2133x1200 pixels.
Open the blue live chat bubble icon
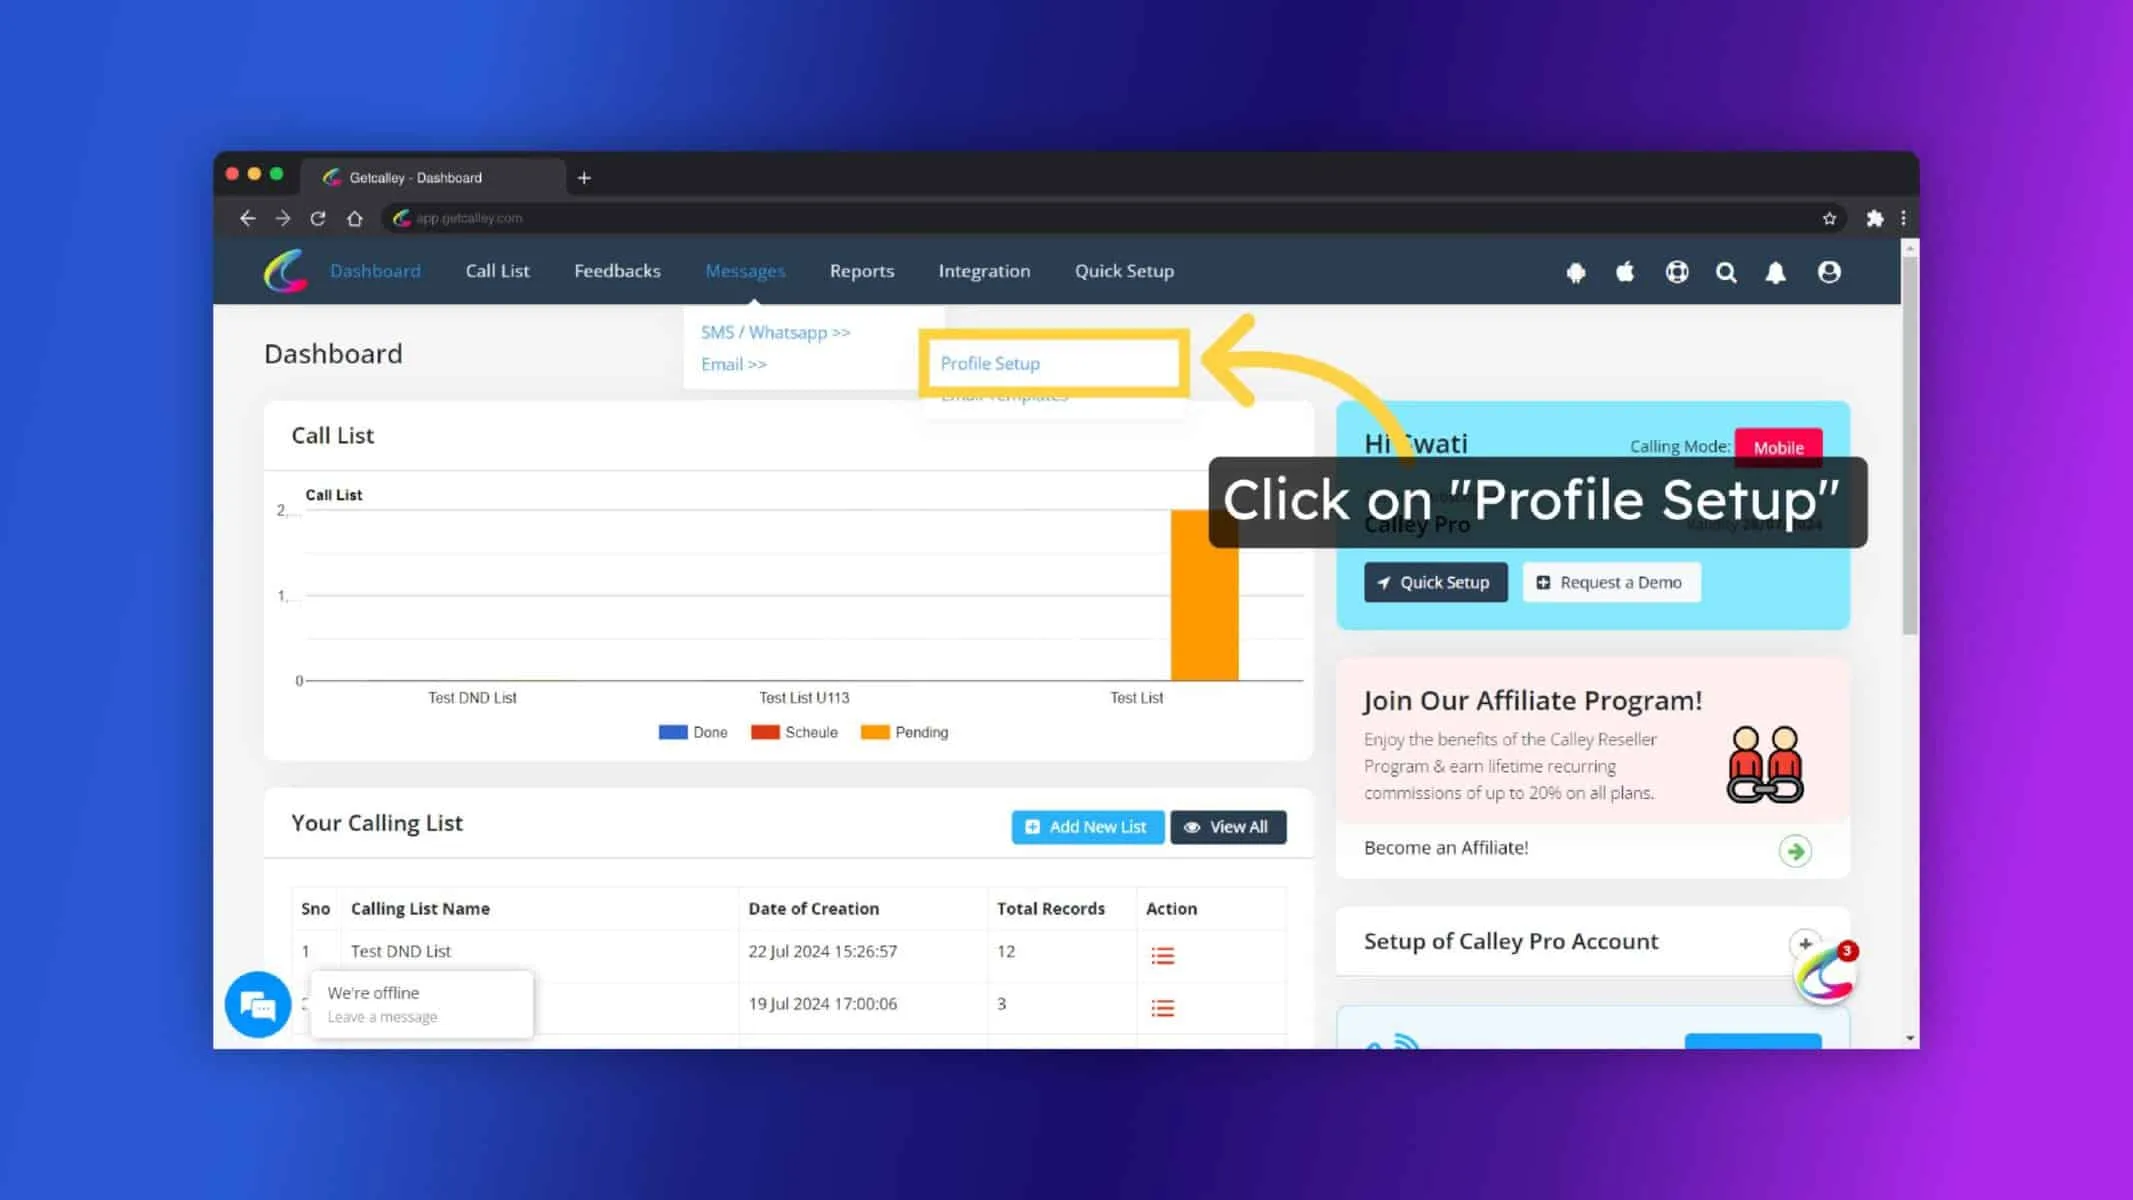[258, 1004]
